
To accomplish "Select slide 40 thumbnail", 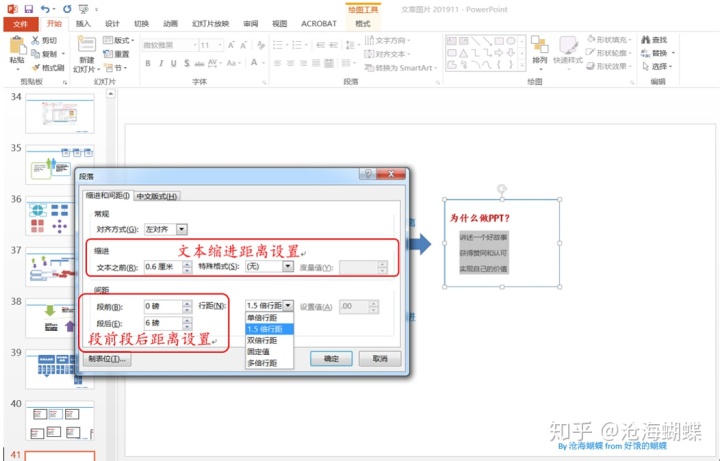I will point(60,421).
